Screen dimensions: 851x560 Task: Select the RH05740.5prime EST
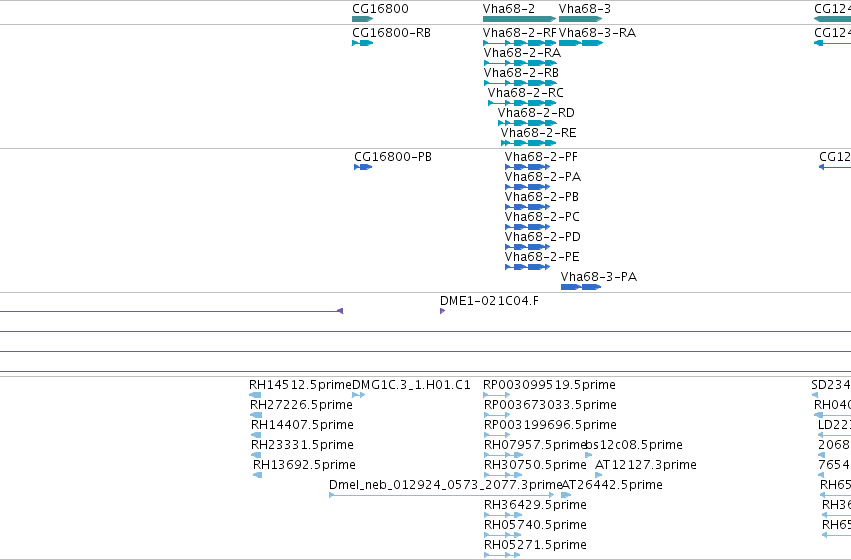point(503,535)
